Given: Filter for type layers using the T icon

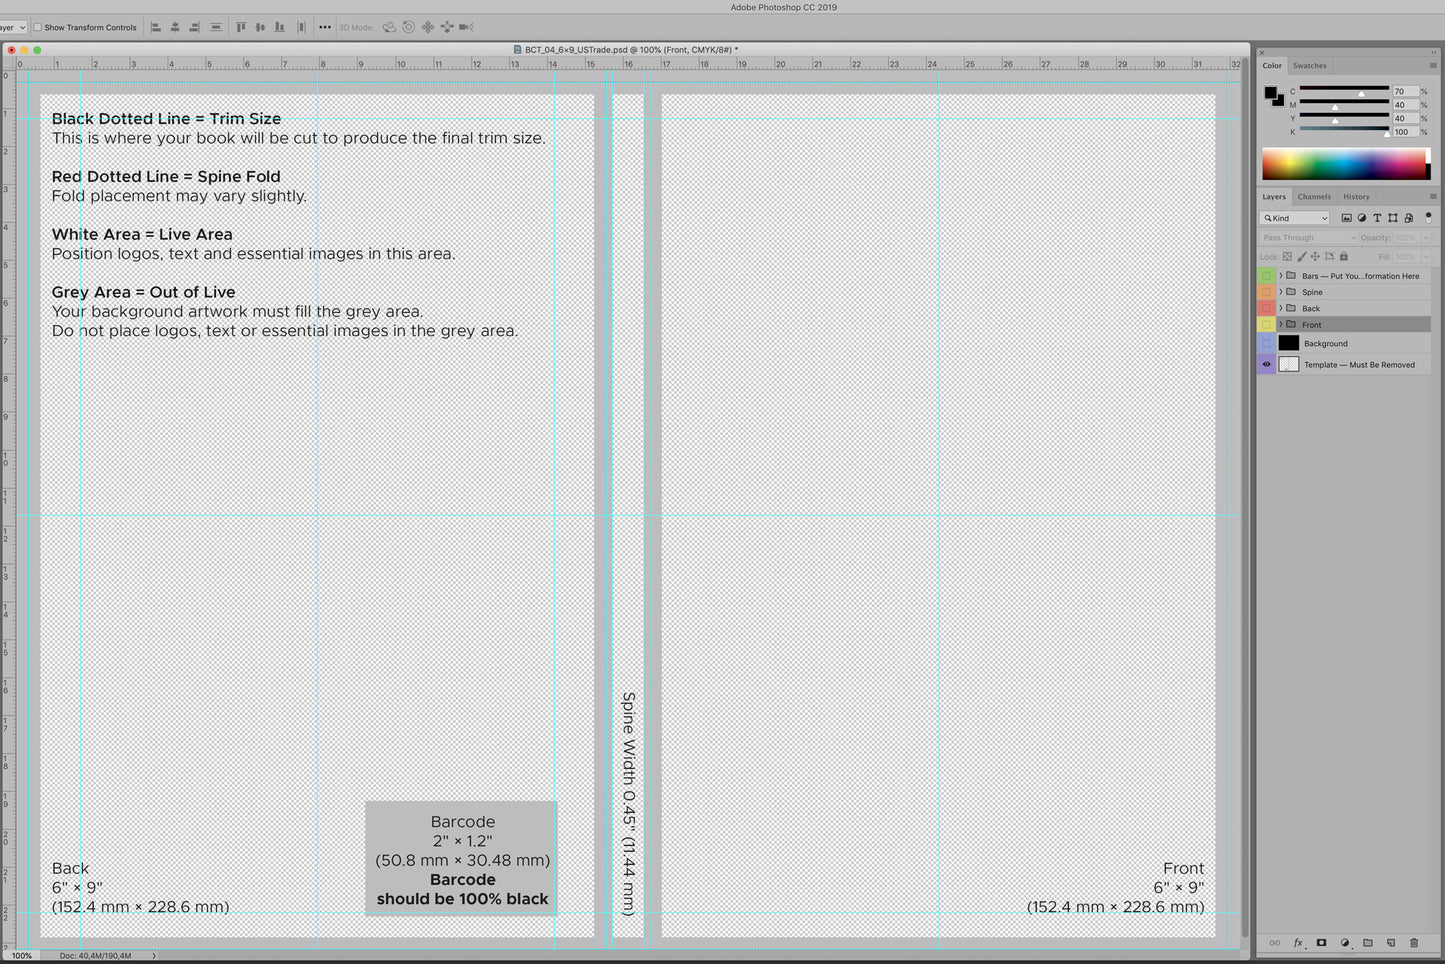Looking at the screenshot, I should [x=1377, y=218].
